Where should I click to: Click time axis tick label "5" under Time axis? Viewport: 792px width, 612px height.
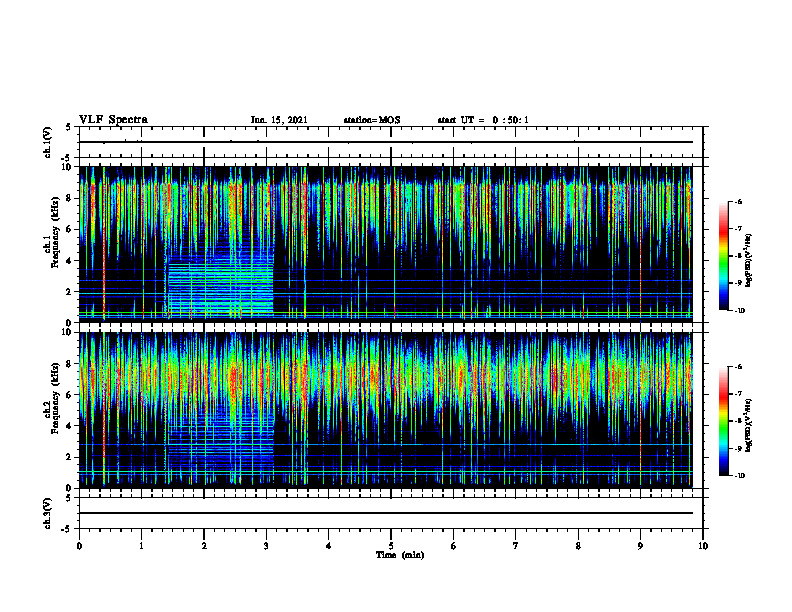[391, 546]
